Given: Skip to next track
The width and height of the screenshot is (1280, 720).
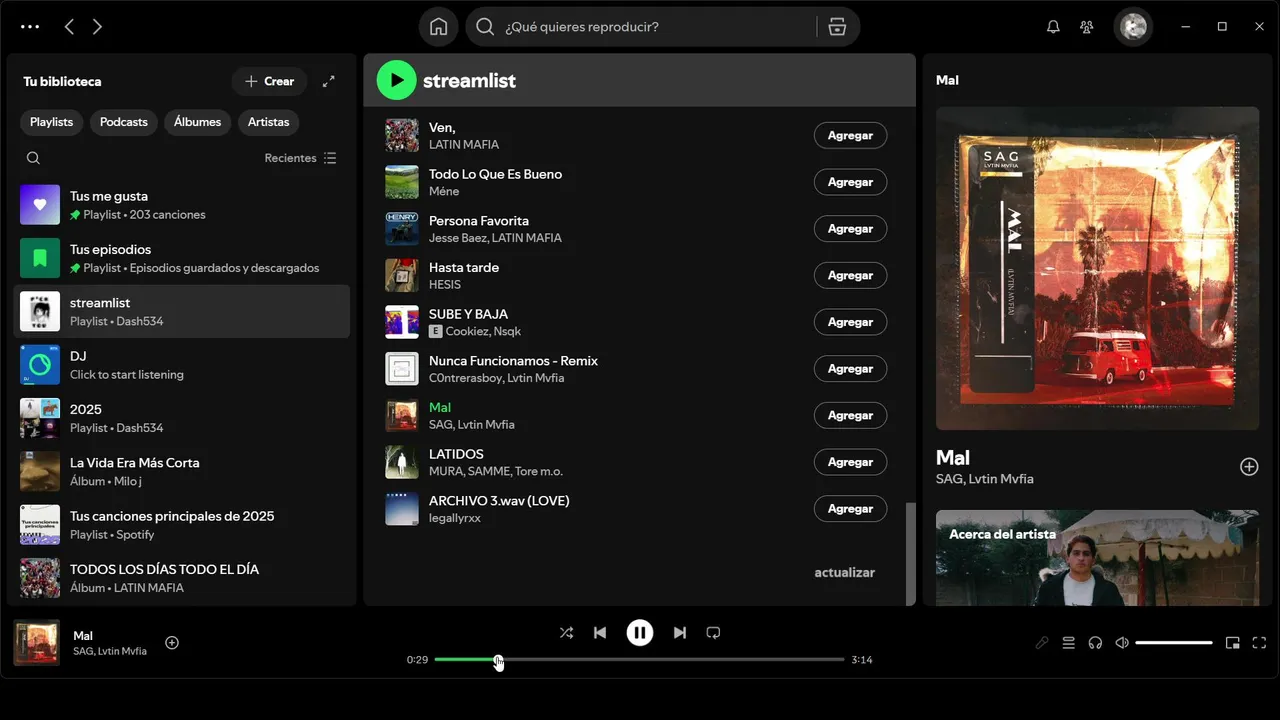Looking at the screenshot, I should click(x=680, y=633).
